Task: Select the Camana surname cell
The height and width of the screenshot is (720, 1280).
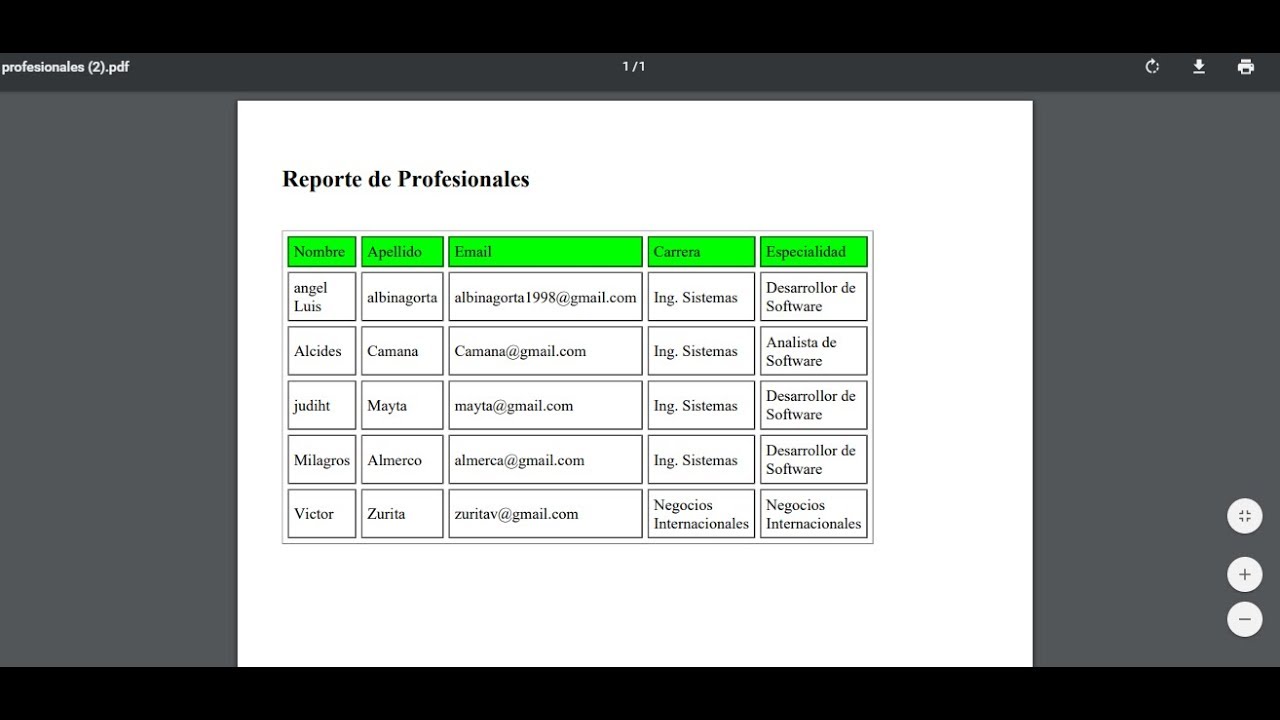Action: point(402,351)
